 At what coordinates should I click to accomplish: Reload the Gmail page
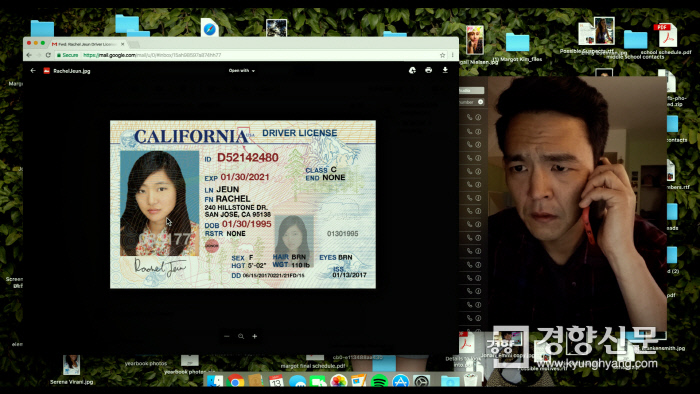48,55
